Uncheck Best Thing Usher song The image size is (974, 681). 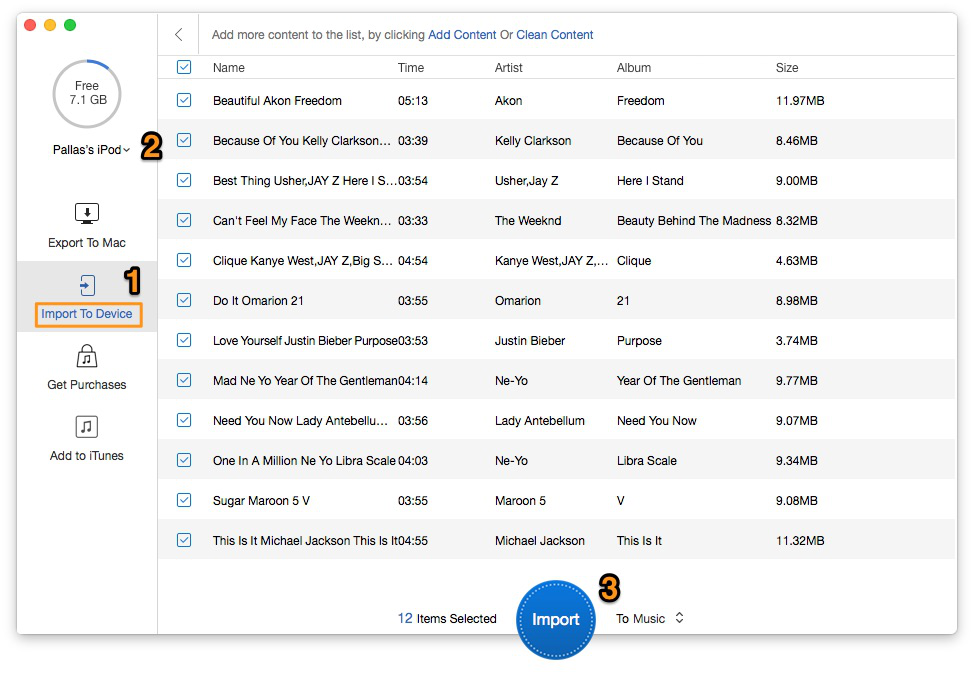coord(184,180)
